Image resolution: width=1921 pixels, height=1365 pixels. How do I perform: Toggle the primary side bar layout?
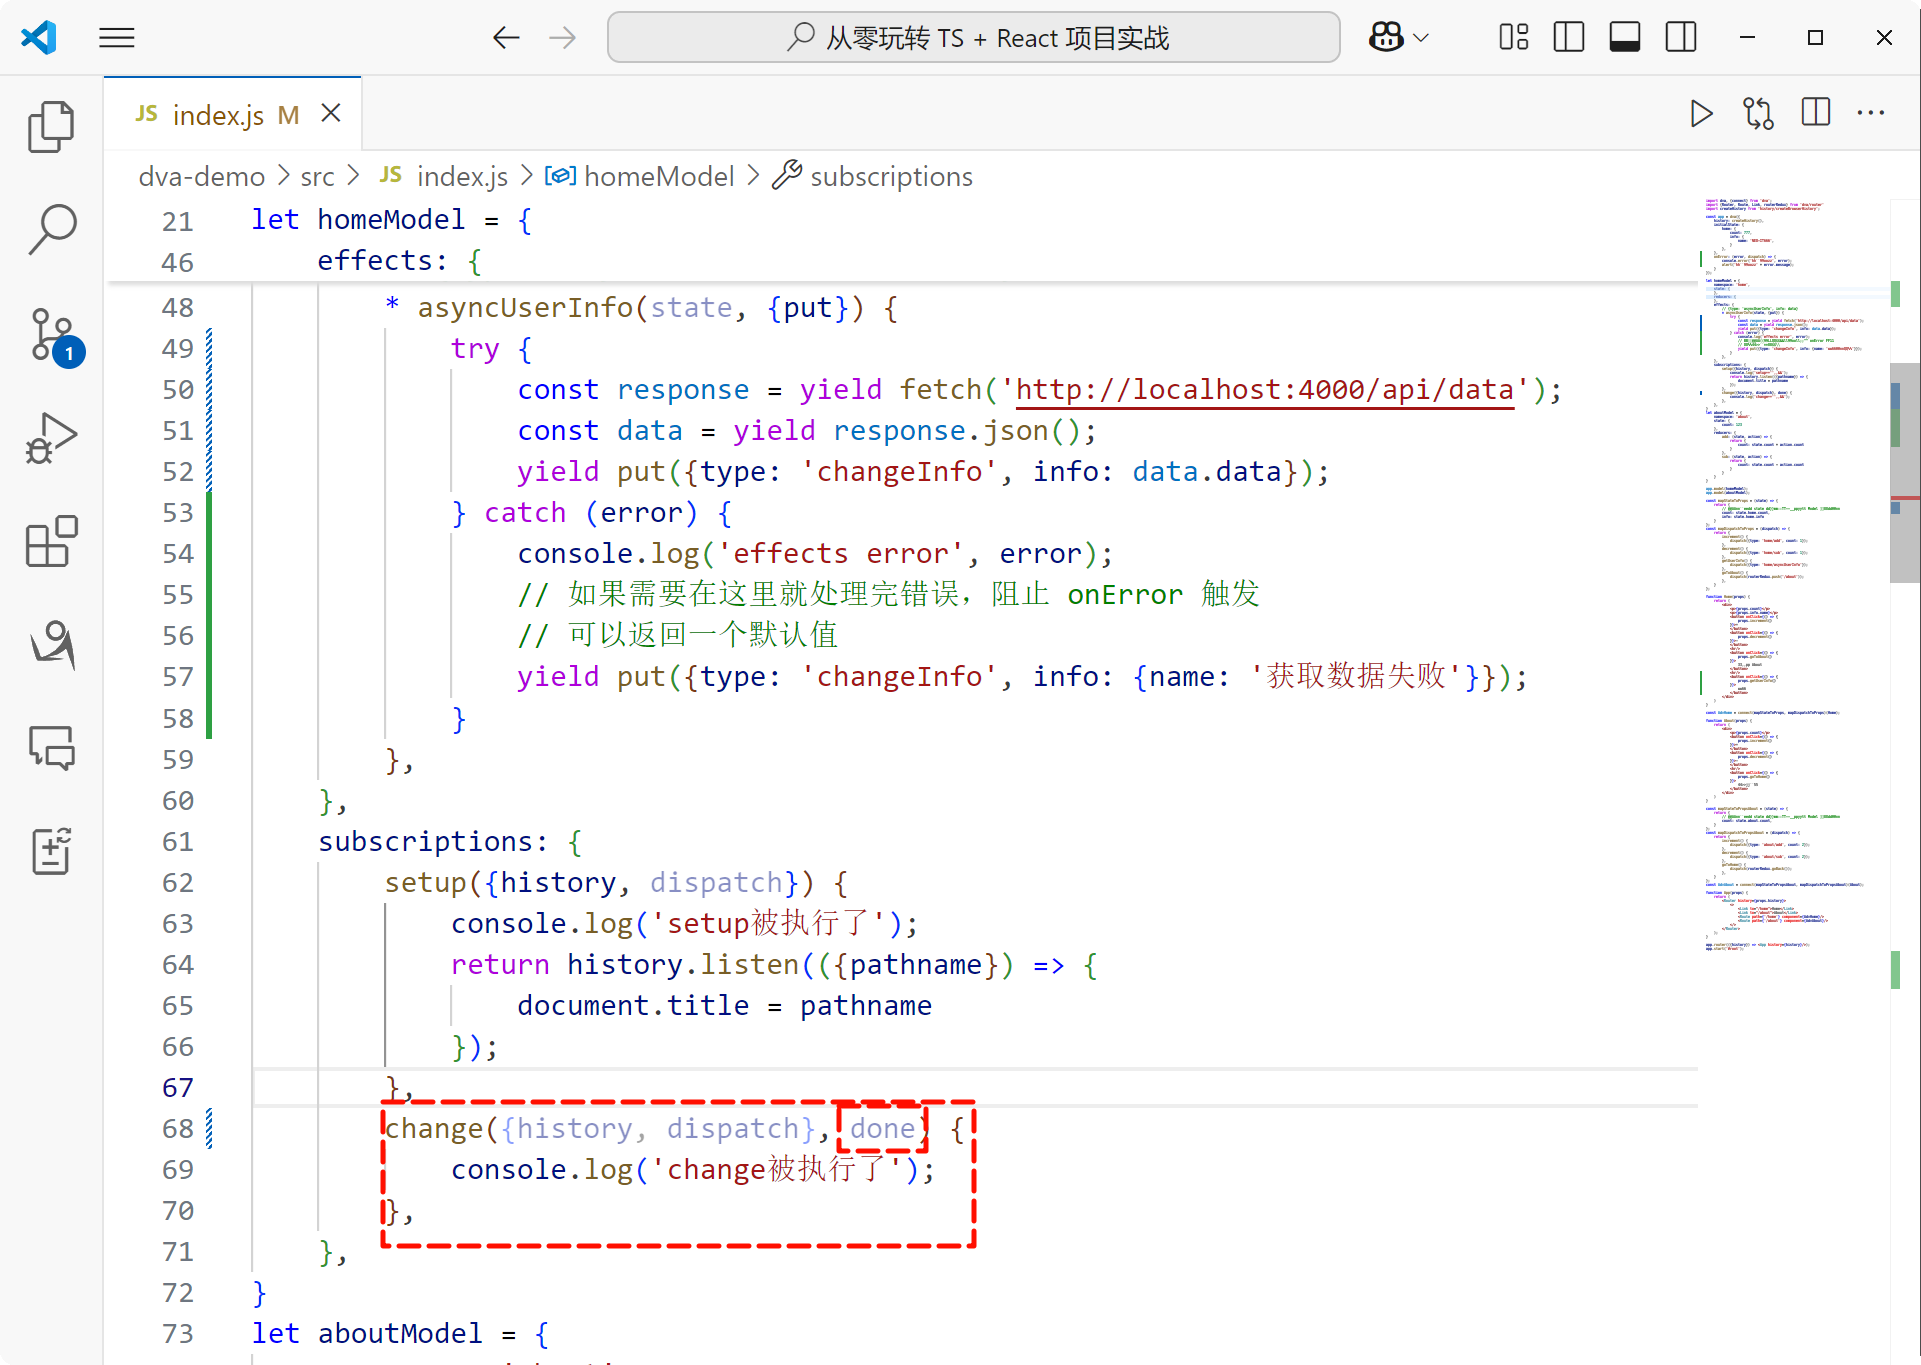coord(1568,38)
